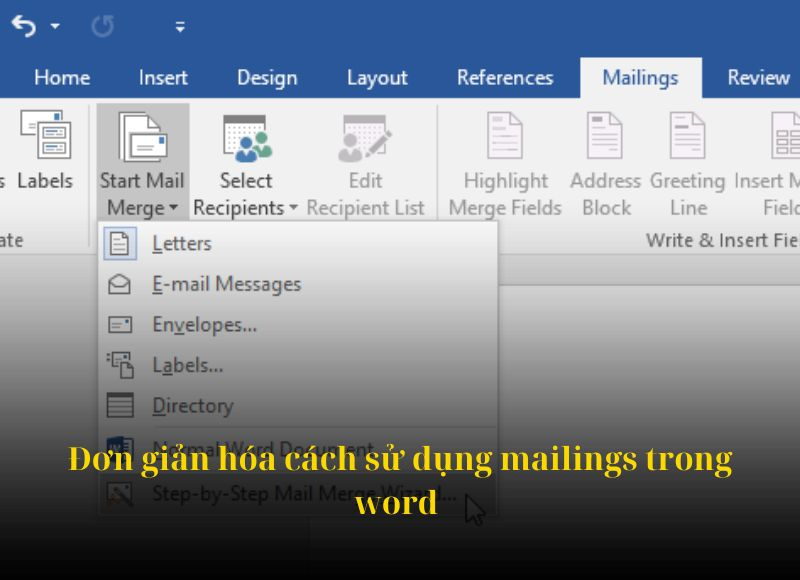Click the Highlight Merge Fields label
This screenshot has height=580, width=800.
pos(505,194)
